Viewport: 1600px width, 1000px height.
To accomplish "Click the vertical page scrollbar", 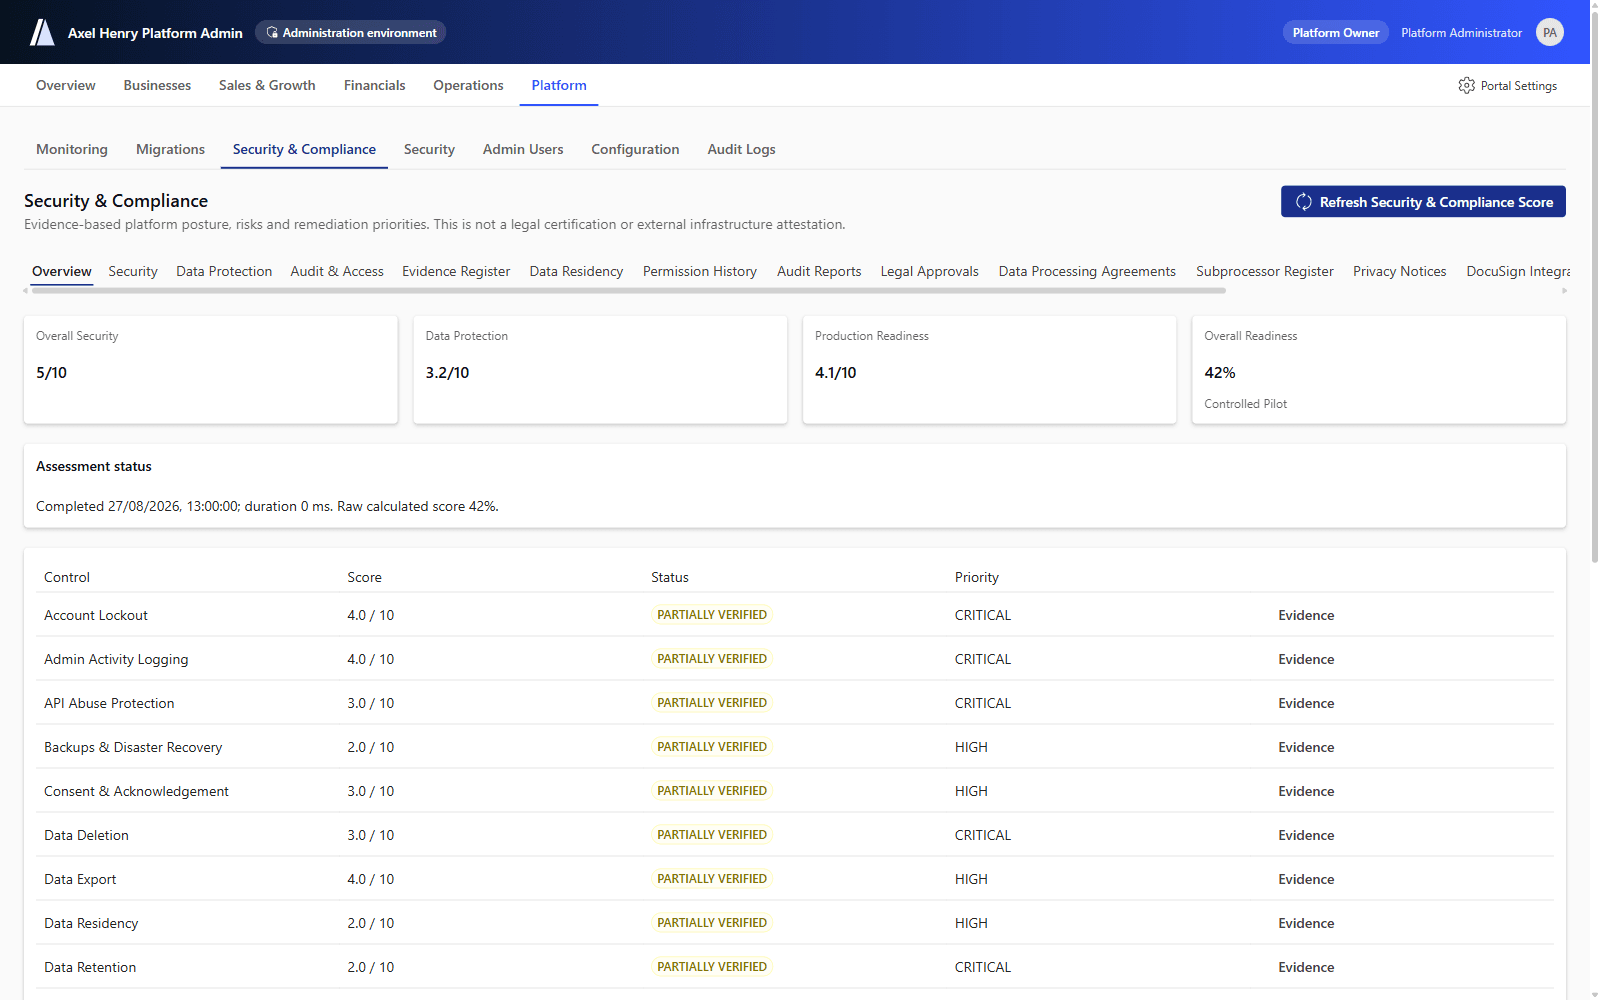I will (x=1594, y=287).
